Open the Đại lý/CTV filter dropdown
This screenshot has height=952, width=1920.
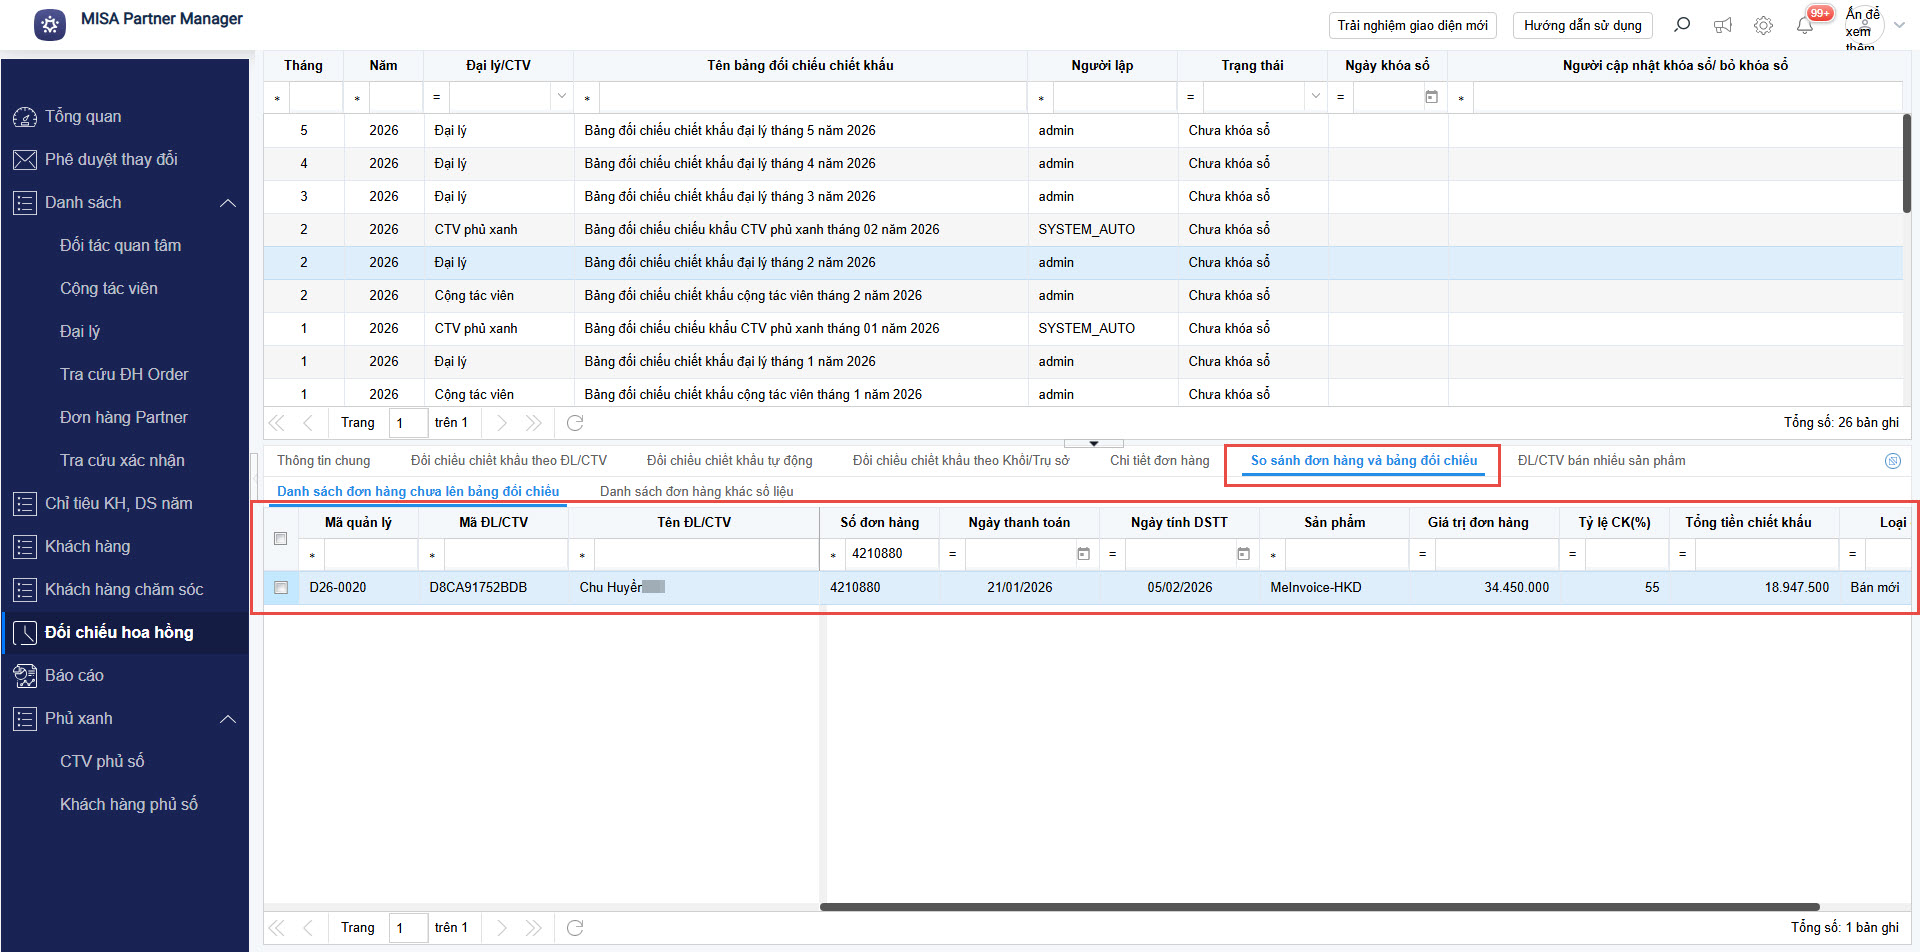pyautogui.click(x=561, y=97)
